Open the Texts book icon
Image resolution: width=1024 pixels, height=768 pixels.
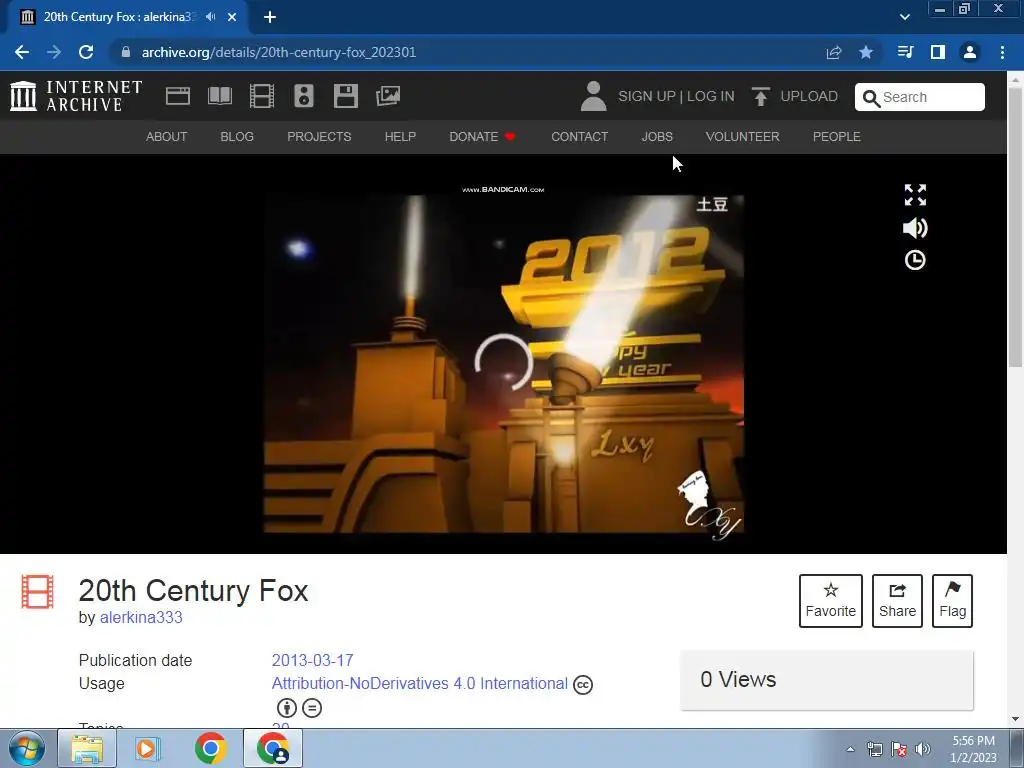(x=220, y=96)
